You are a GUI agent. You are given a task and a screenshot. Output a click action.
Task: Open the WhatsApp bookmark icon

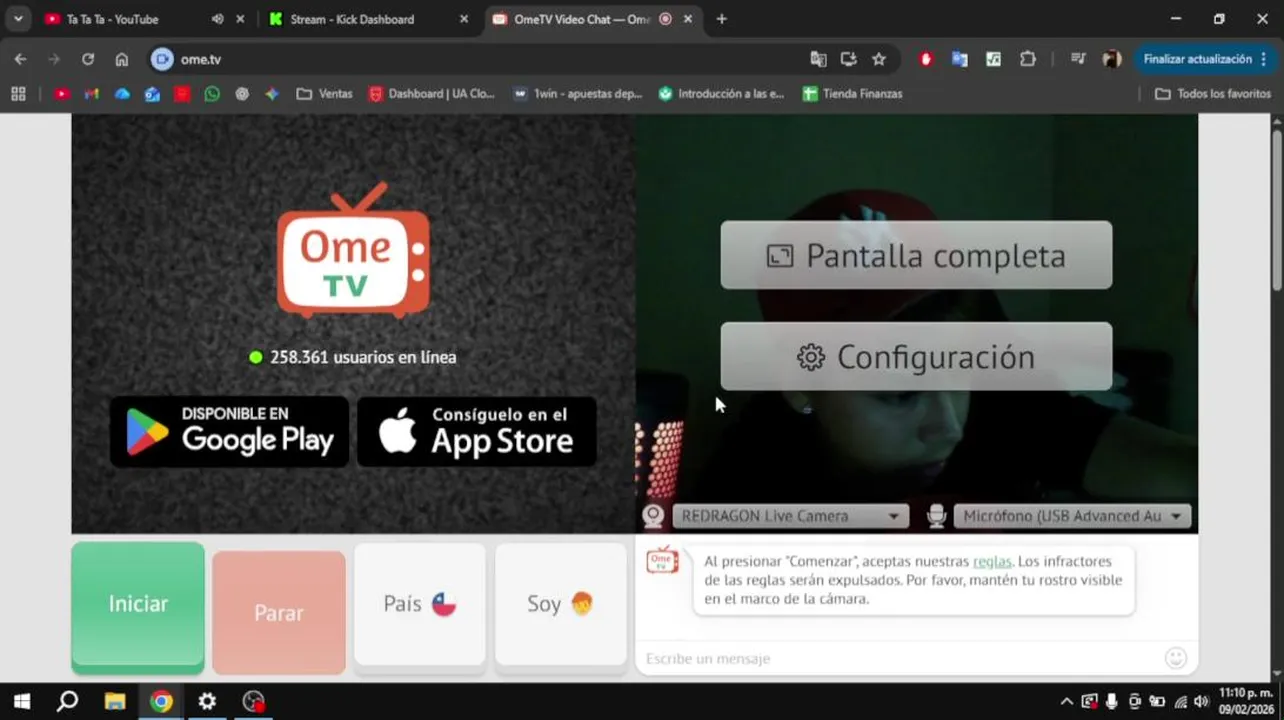point(212,94)
